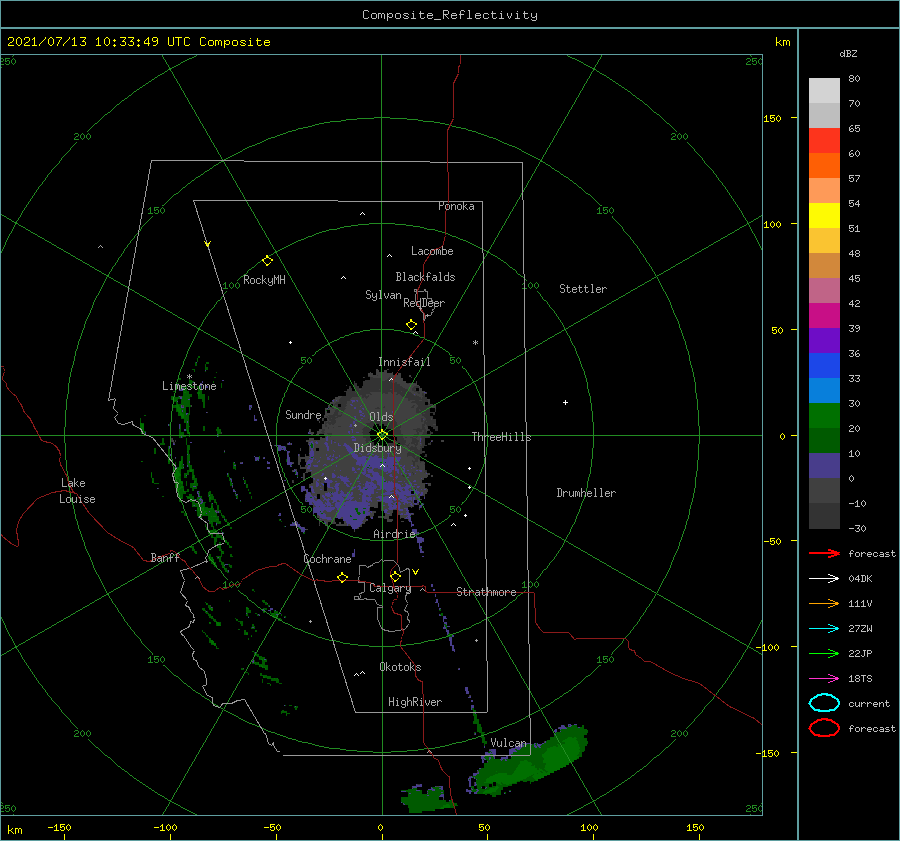Click the Lake Louise label
Screen dimensions: 900x841
tap(77, 491)
